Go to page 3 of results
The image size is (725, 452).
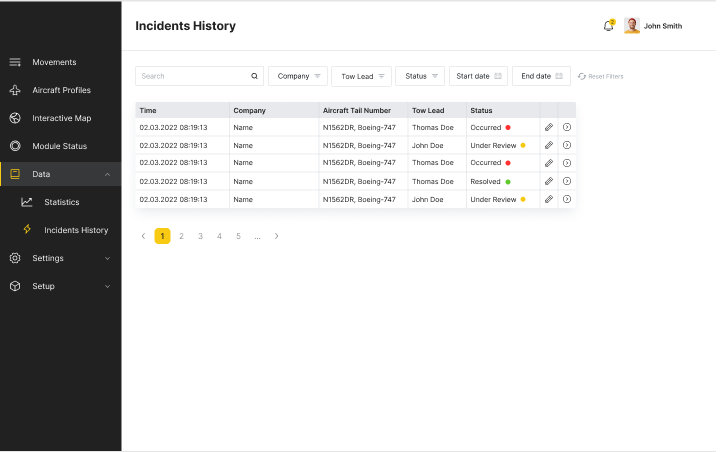click(x=200, y=236)
